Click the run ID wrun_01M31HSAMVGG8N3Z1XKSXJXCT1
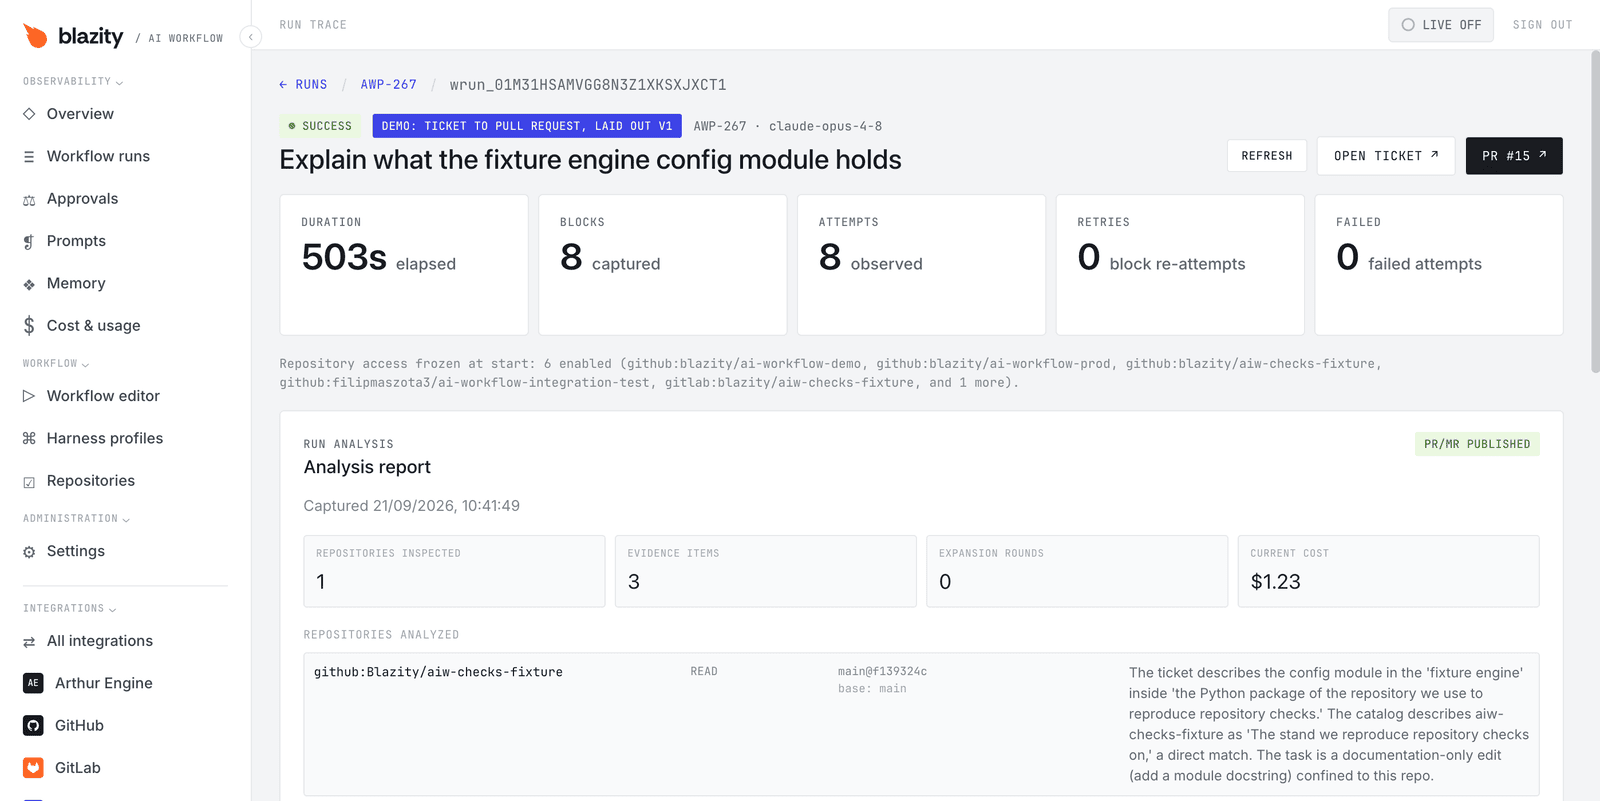 point(588,85)
